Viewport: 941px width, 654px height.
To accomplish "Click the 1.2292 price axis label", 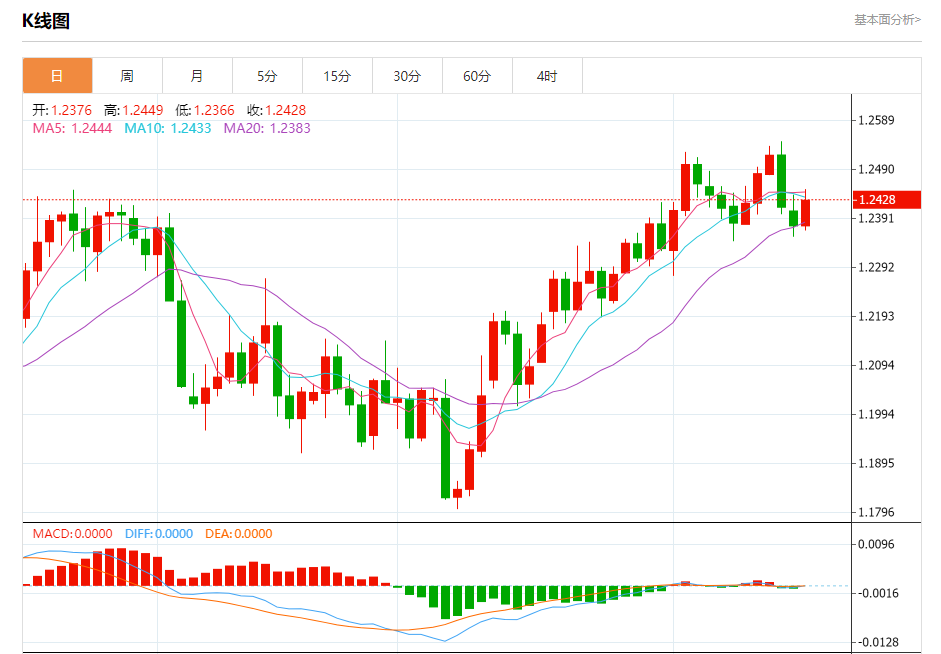I will tap(876, 267).
